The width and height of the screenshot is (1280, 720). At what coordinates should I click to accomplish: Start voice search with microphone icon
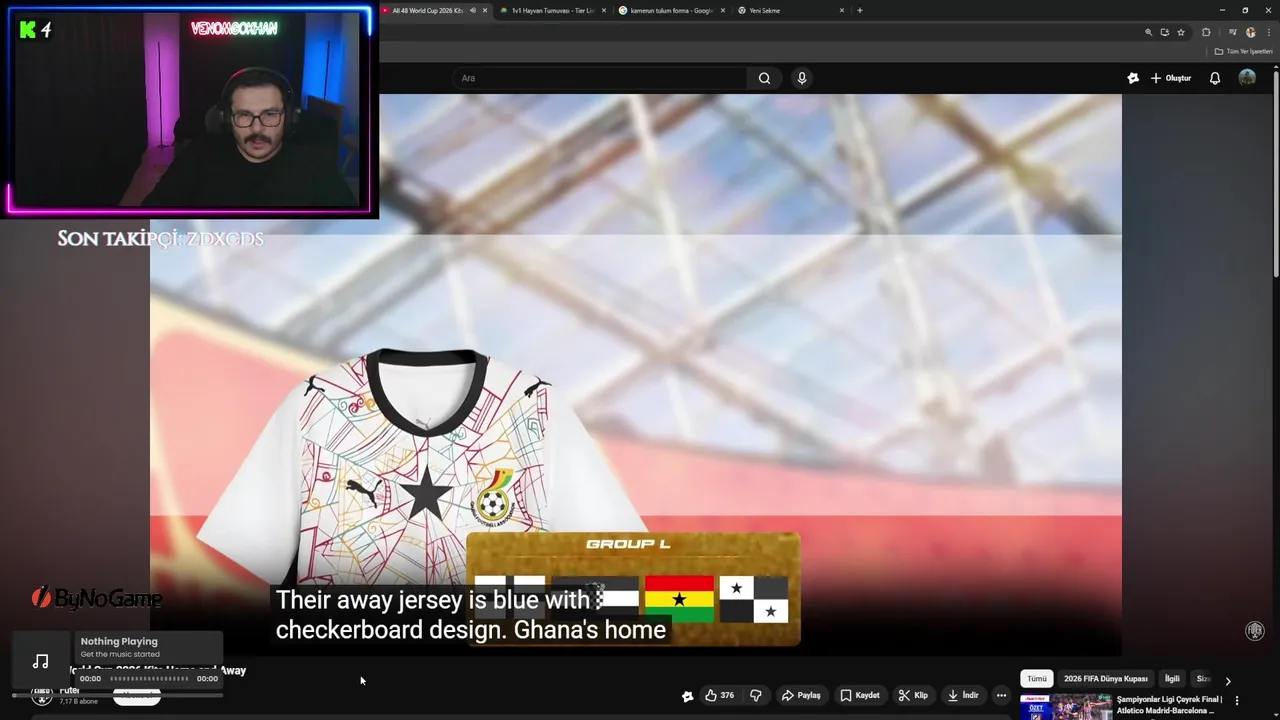(x=801, y=78)
